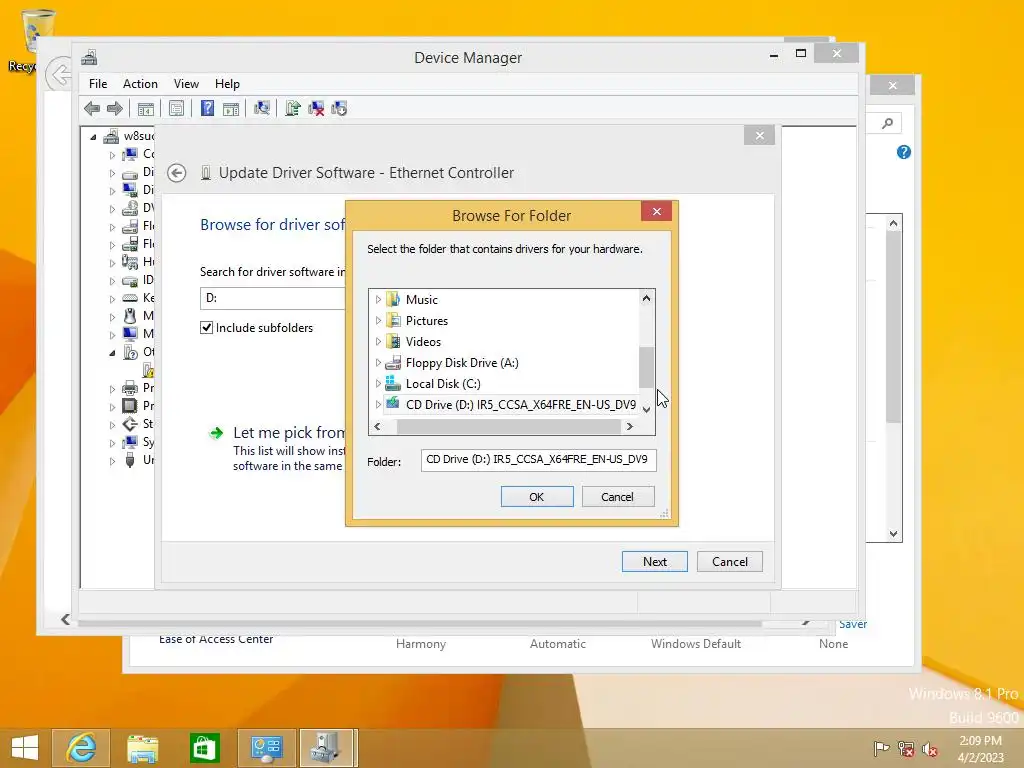Open Help via the blue question mark toolbar icon
This screenshot has height=768, width=1024.
coord(207,108)
